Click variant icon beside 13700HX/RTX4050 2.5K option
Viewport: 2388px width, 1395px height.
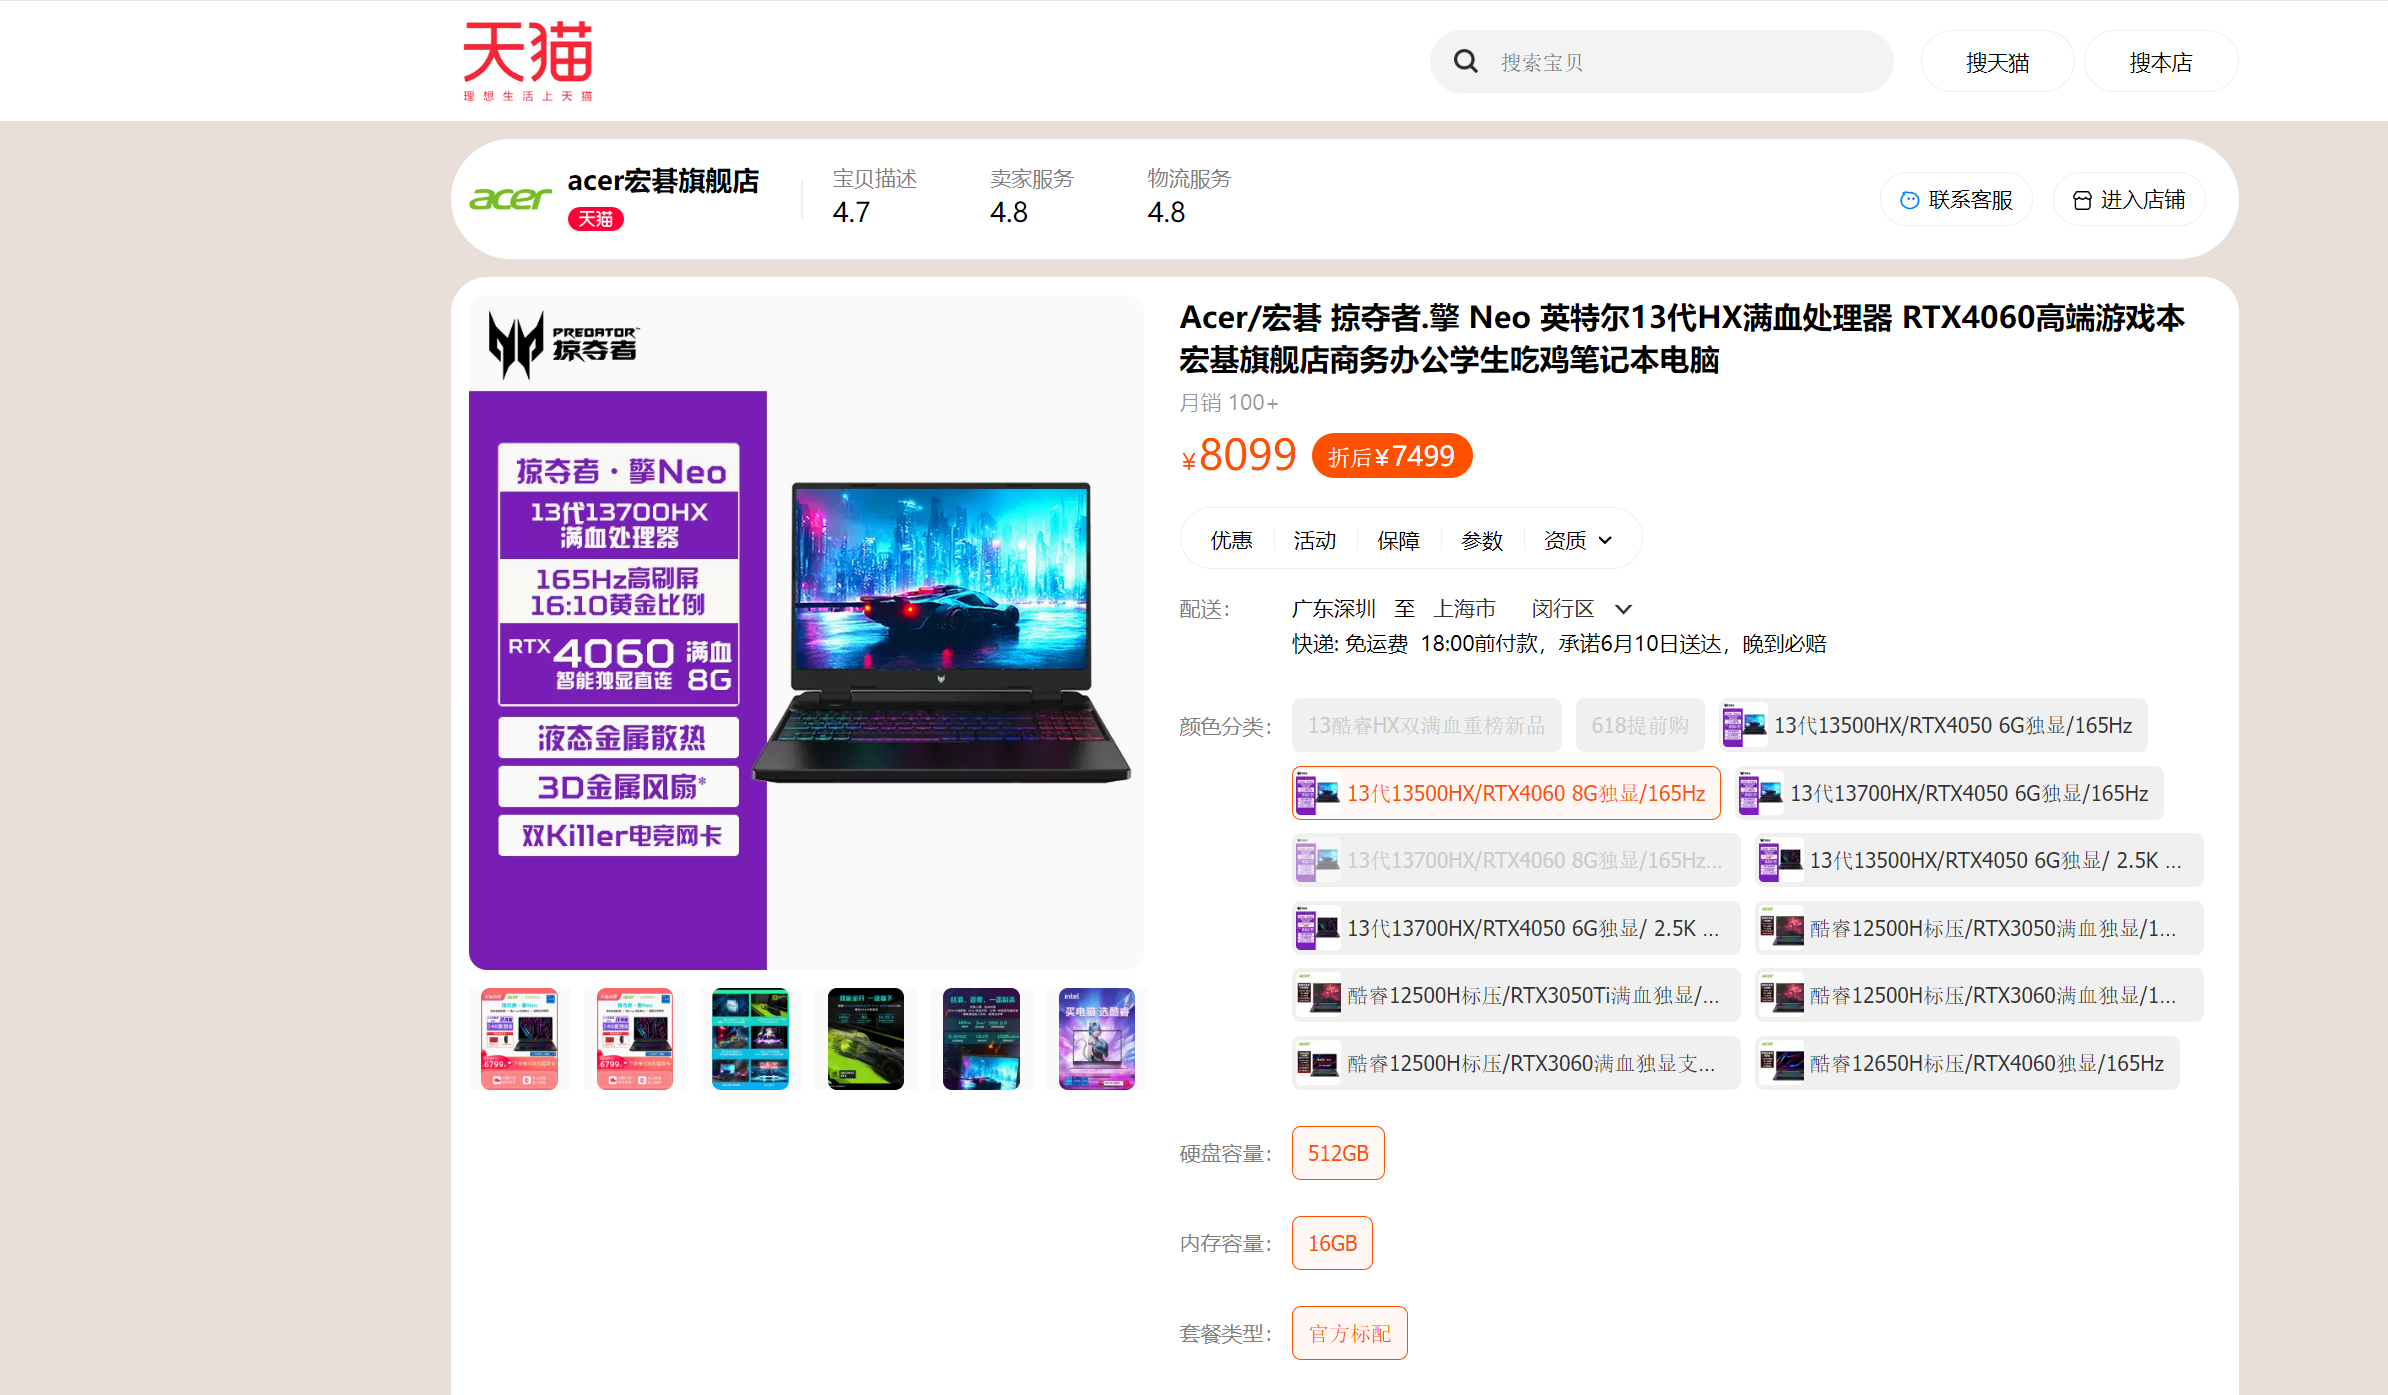1317,928
